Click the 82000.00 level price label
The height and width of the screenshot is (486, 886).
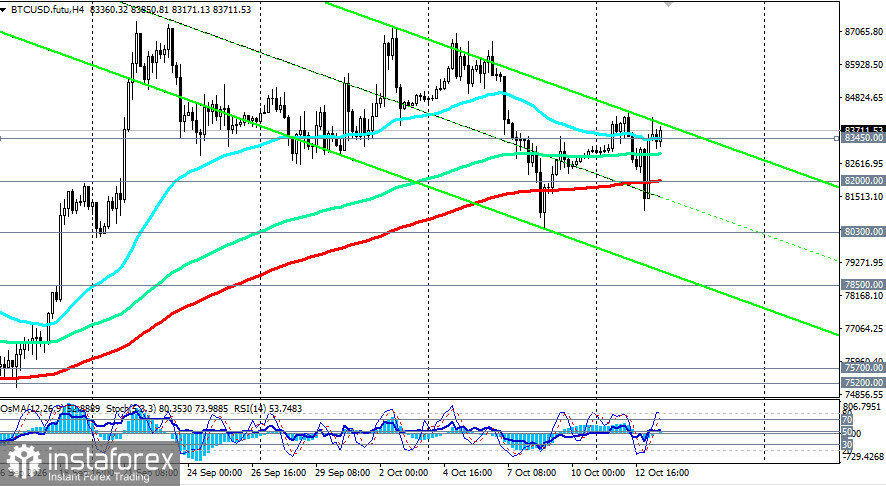pyautogui.click(x=863, y=181)
